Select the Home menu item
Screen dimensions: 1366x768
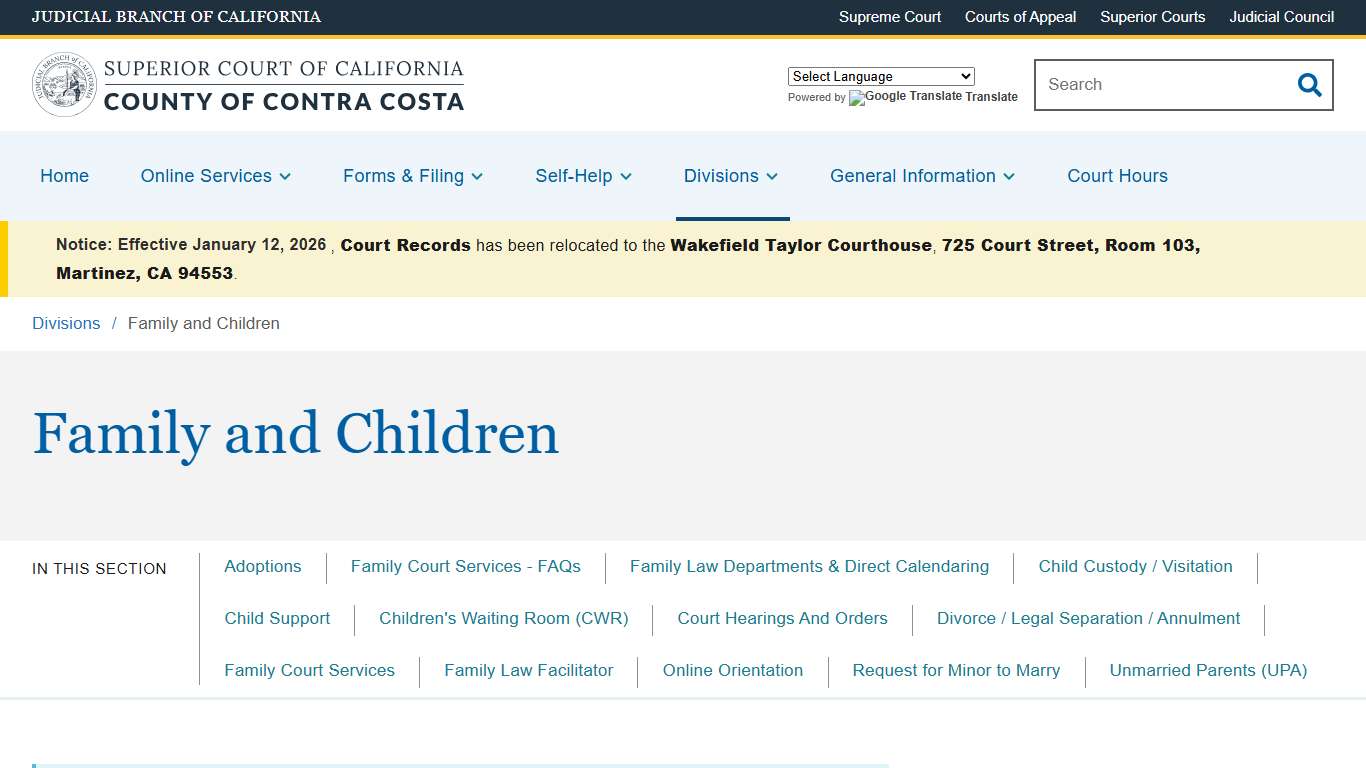pos(64,176)
